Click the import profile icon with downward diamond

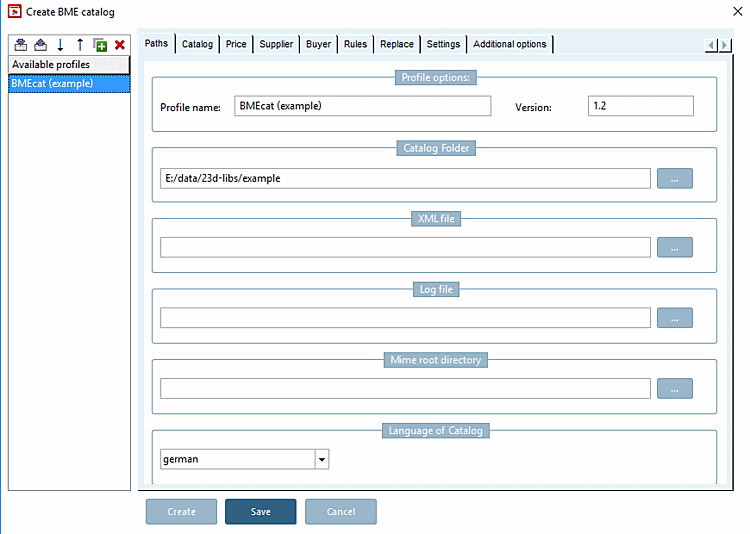click(x=21, y=45)
